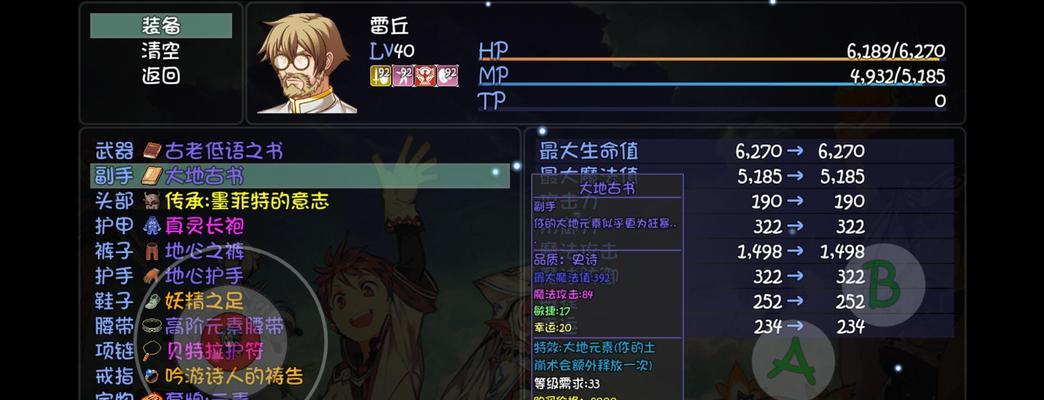Click the head slot mask icon

click(x=152, y=201)
